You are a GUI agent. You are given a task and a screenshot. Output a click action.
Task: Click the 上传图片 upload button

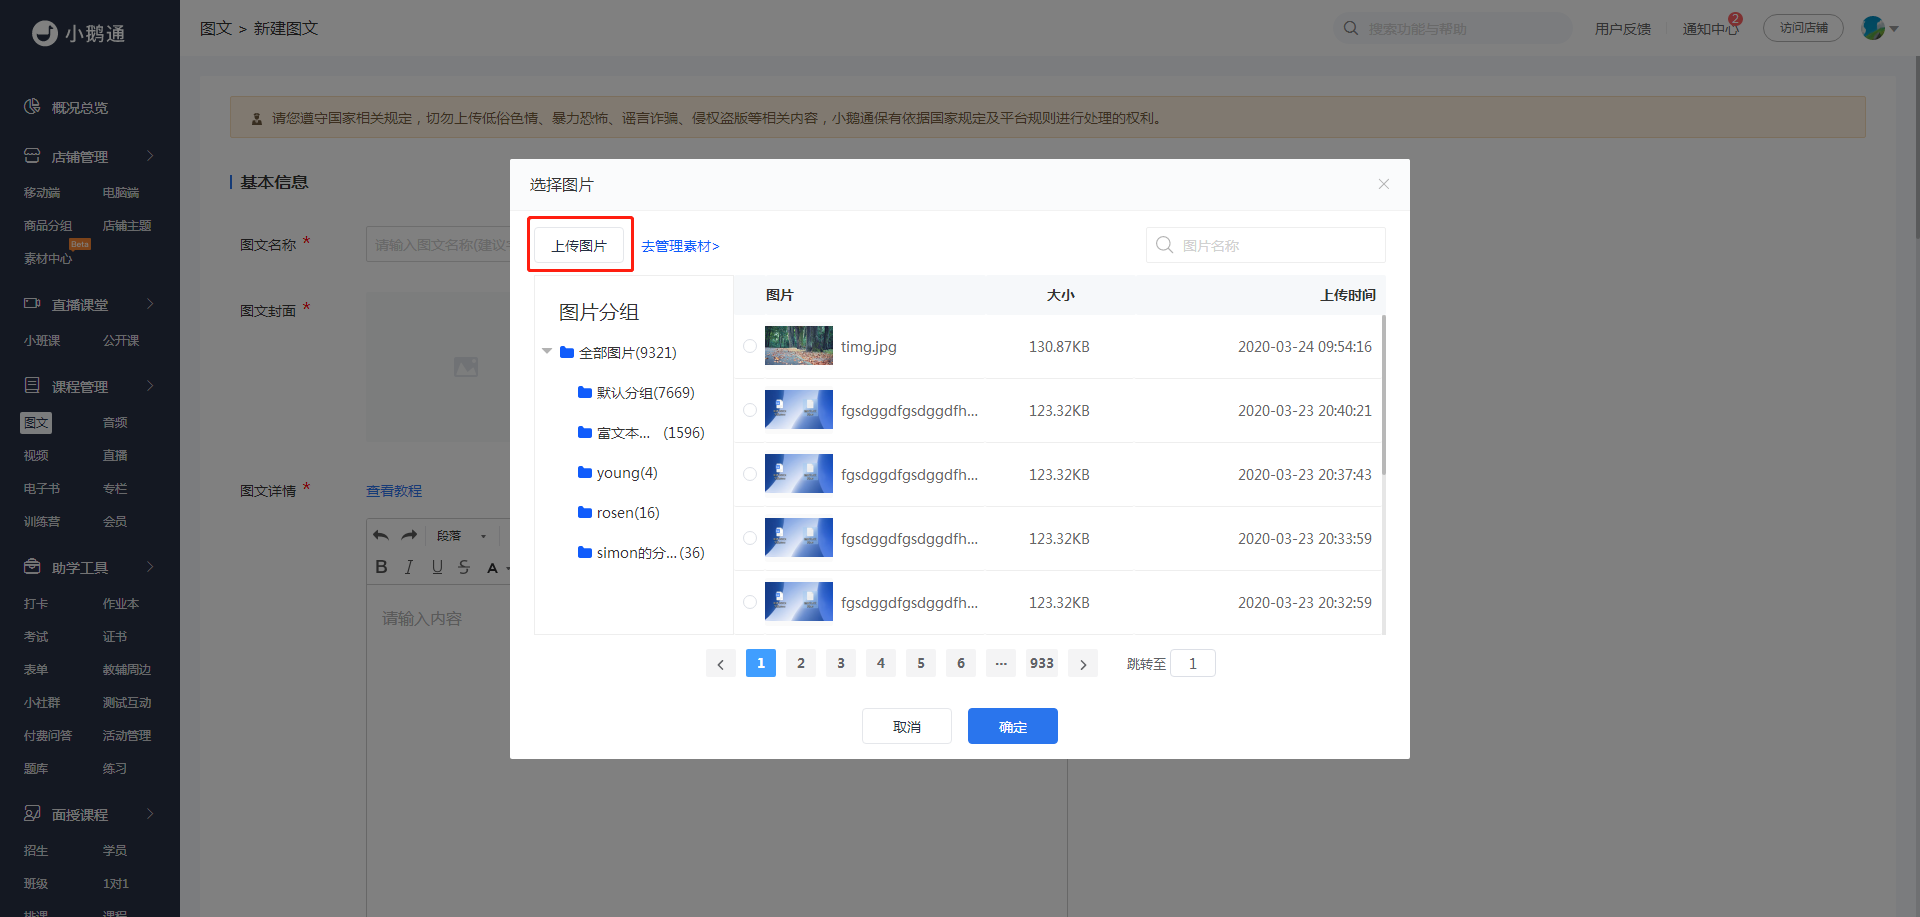point(579,245)
